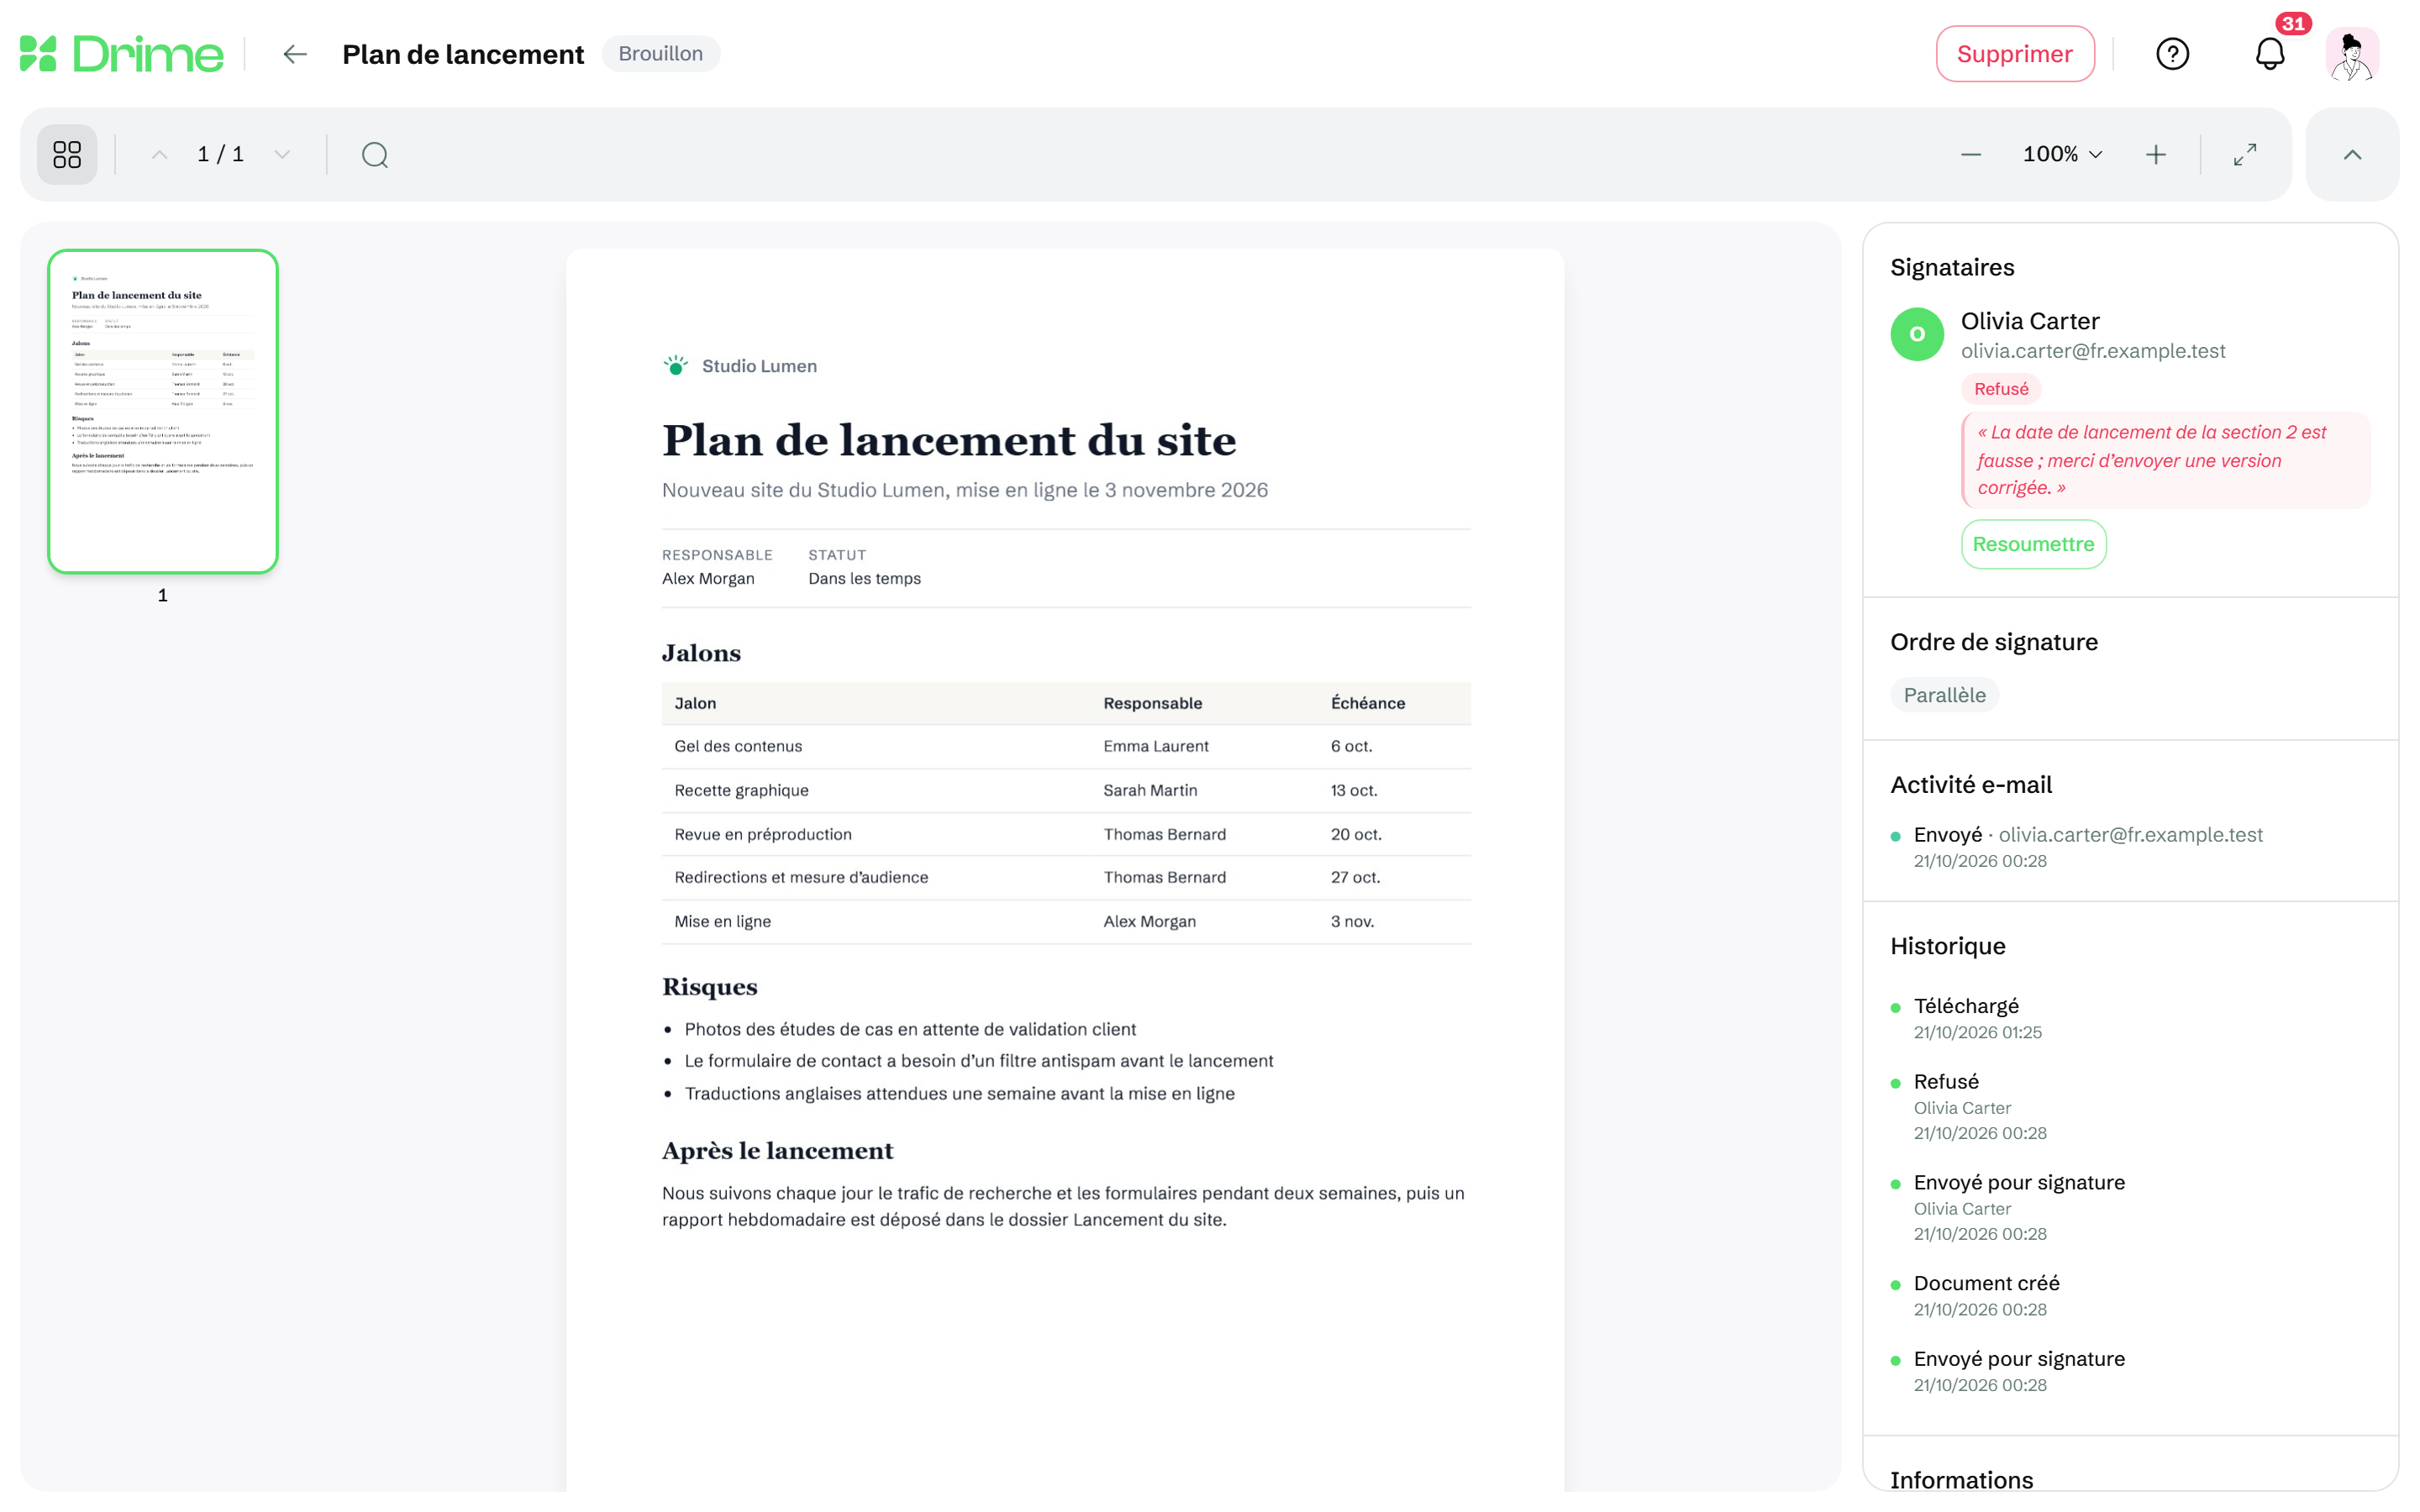The image size is (2420, 1512).
Task: Open the user profile avatar
Action: (2352, 54)
